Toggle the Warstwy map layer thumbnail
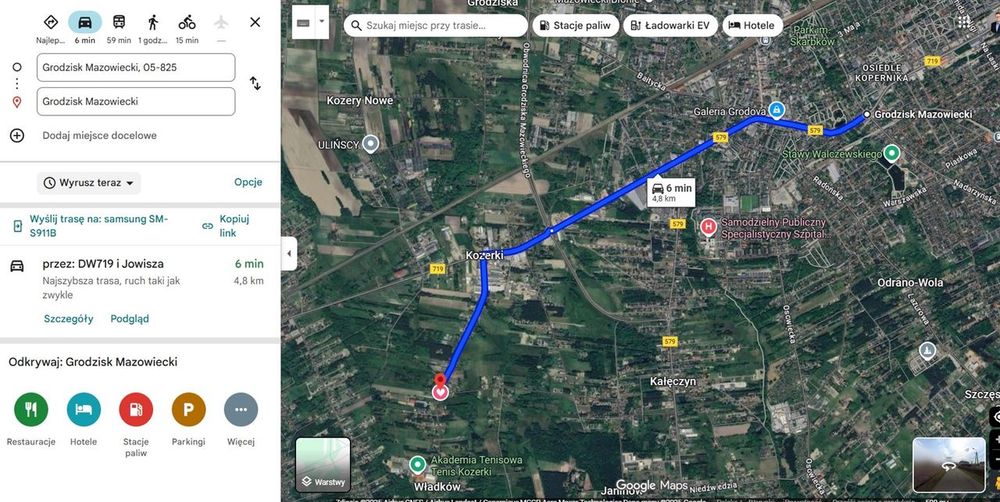1000x502 pixels. pyautogui.click(x=323, y=465)
